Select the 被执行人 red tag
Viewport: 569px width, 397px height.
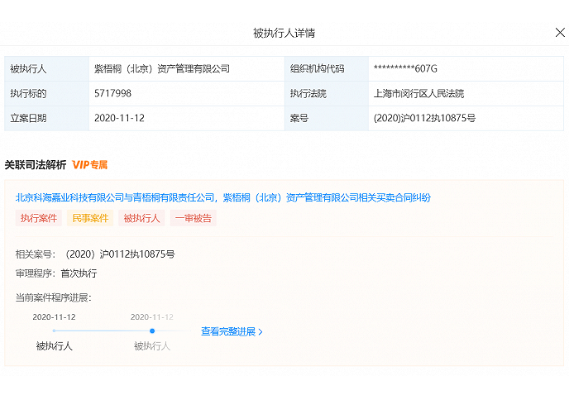[x=142, y=218]
